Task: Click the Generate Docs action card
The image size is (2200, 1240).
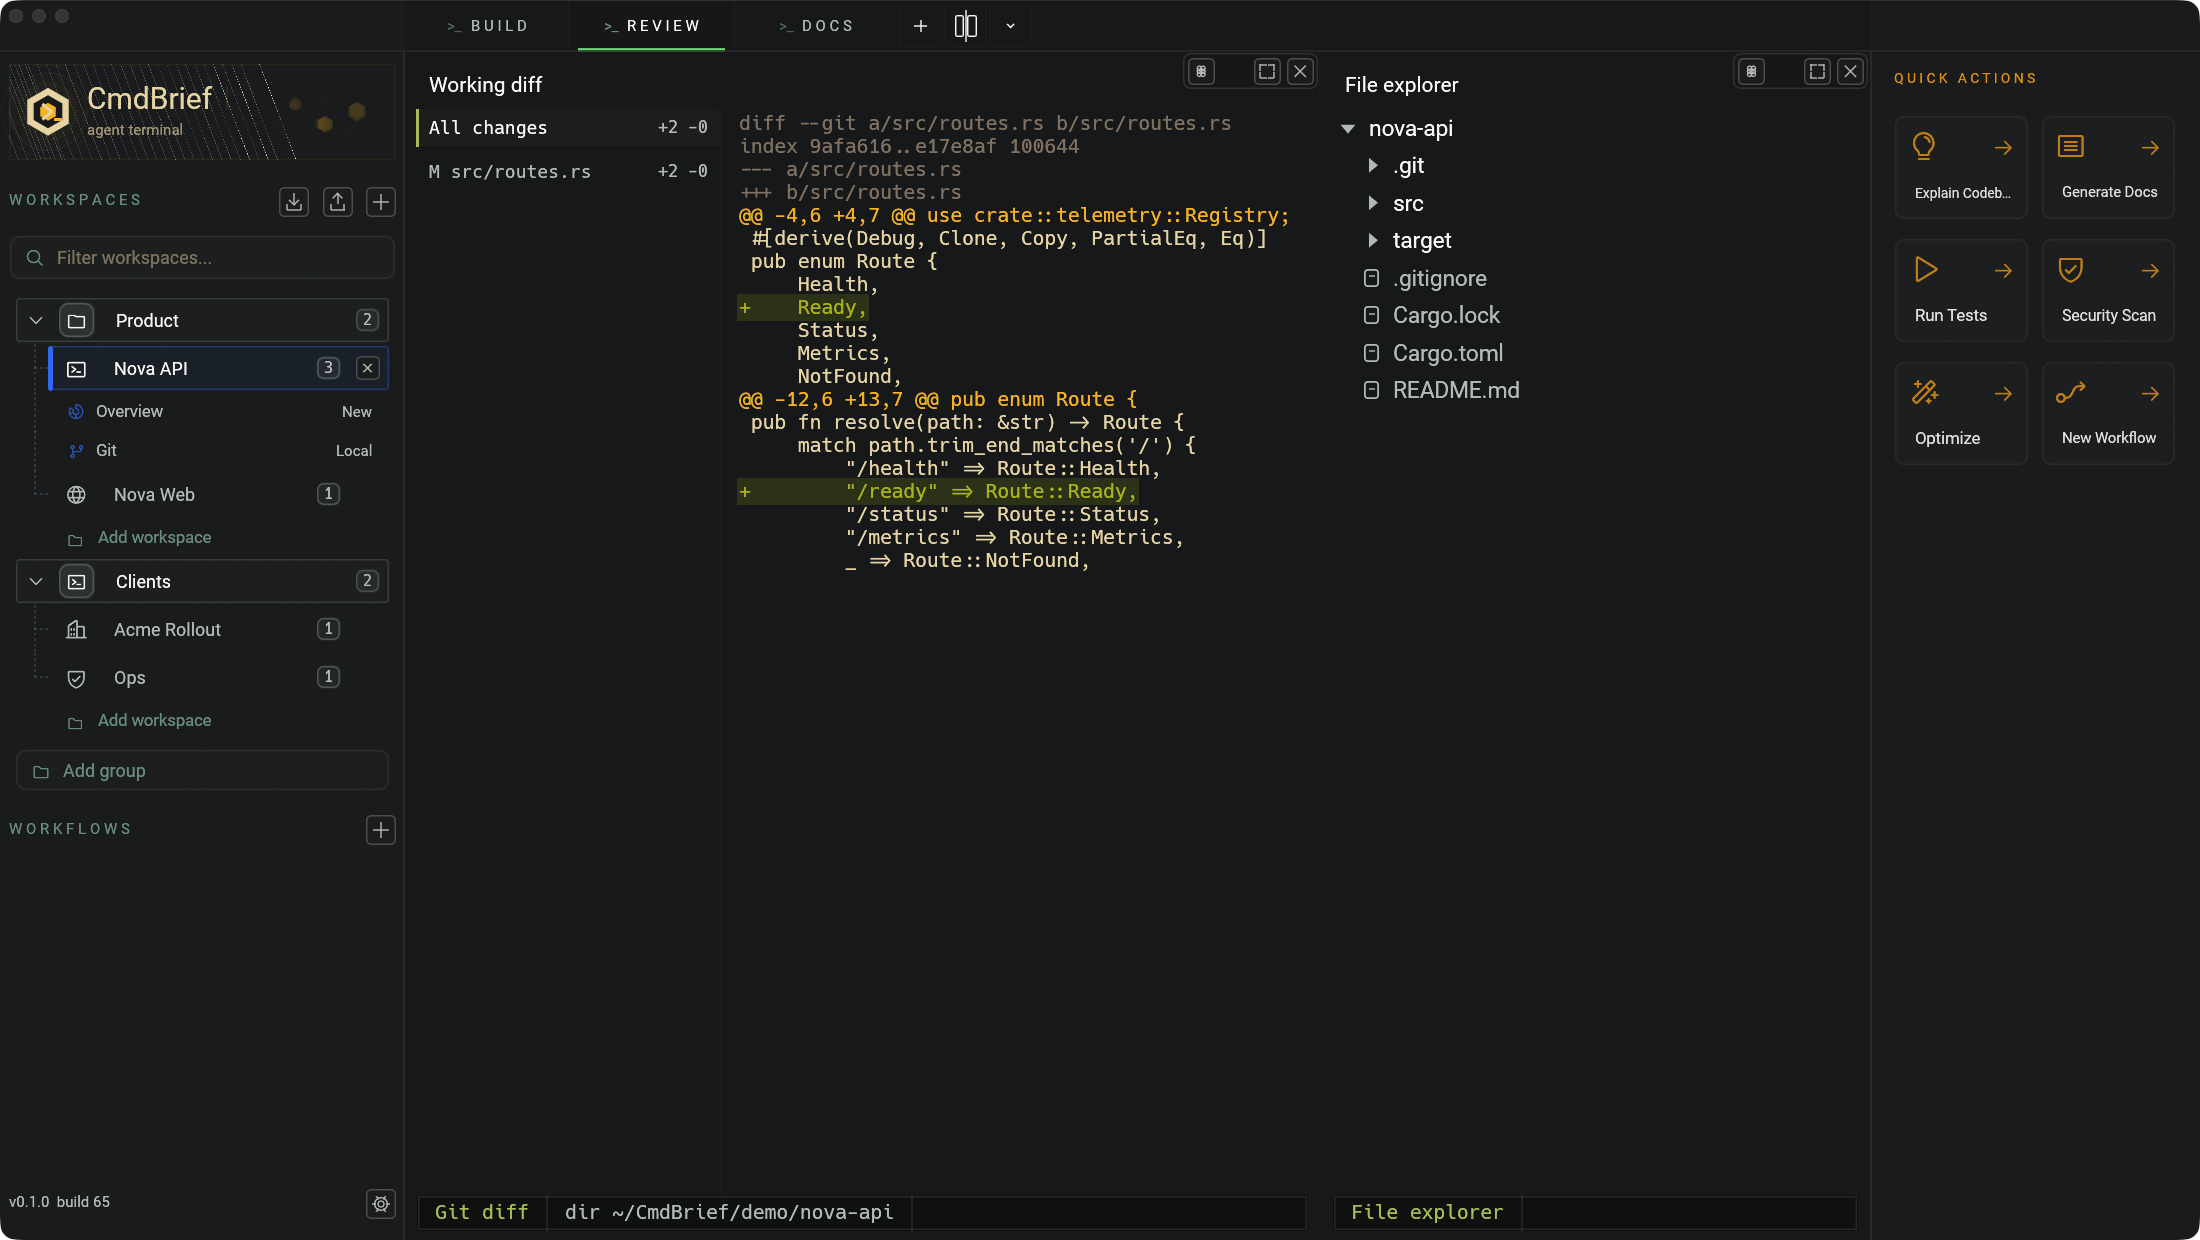Action: (2108, 167)
